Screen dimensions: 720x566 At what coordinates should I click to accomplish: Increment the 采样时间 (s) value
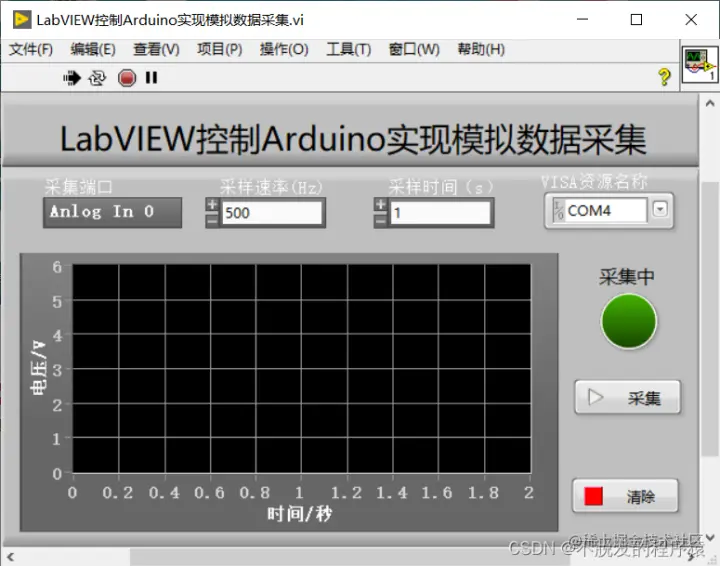point(380,205)
